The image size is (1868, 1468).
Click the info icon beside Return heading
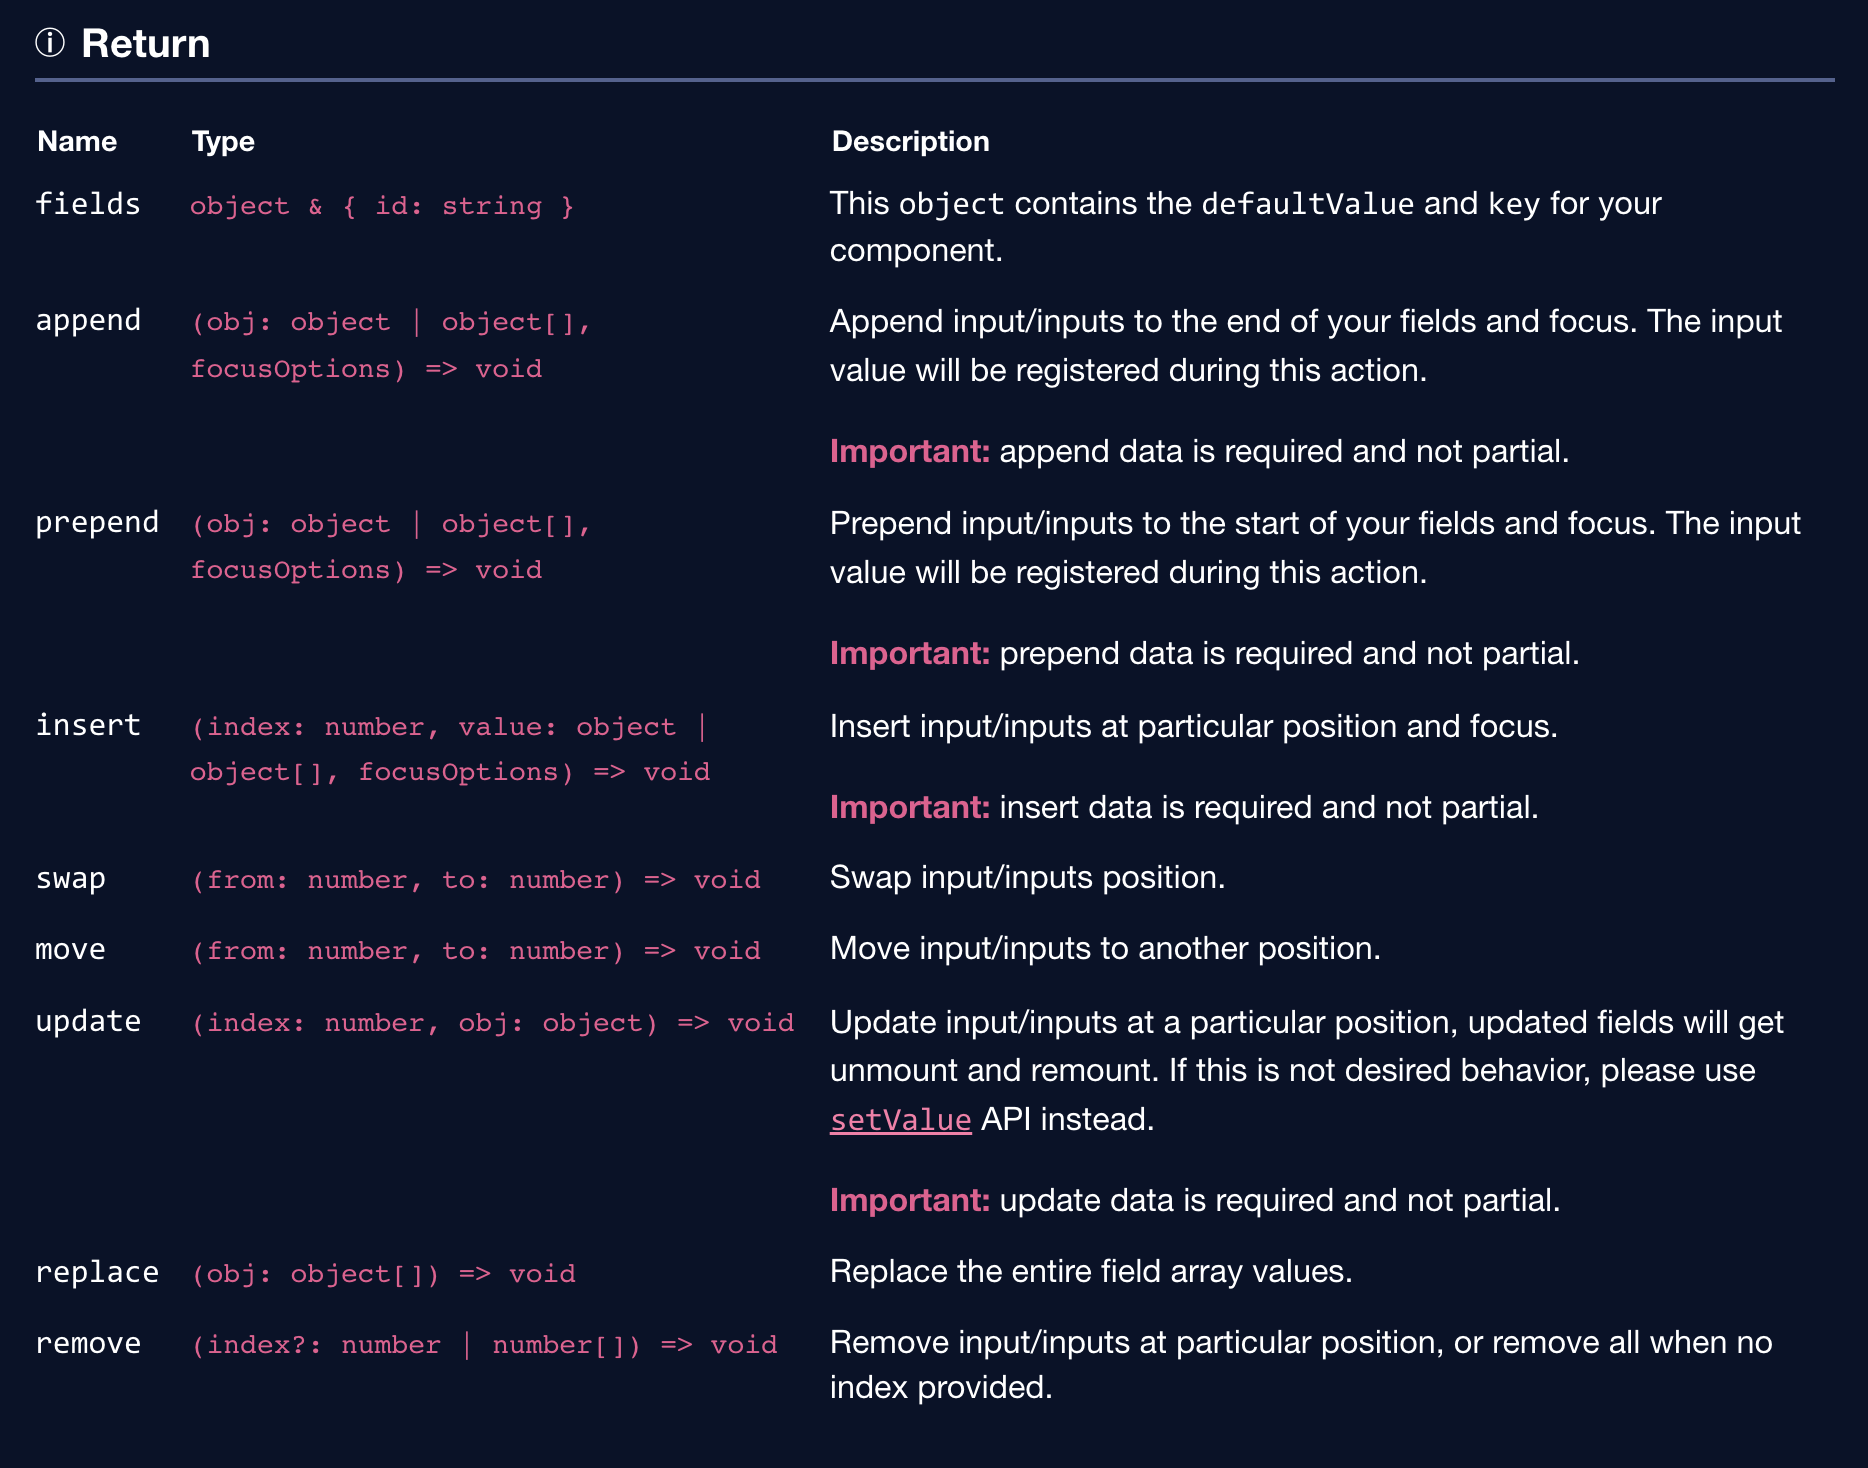[x=51, y=43]
